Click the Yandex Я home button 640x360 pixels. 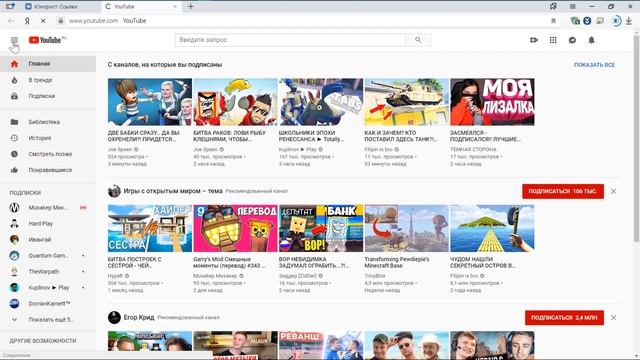(x=27, y=21)
